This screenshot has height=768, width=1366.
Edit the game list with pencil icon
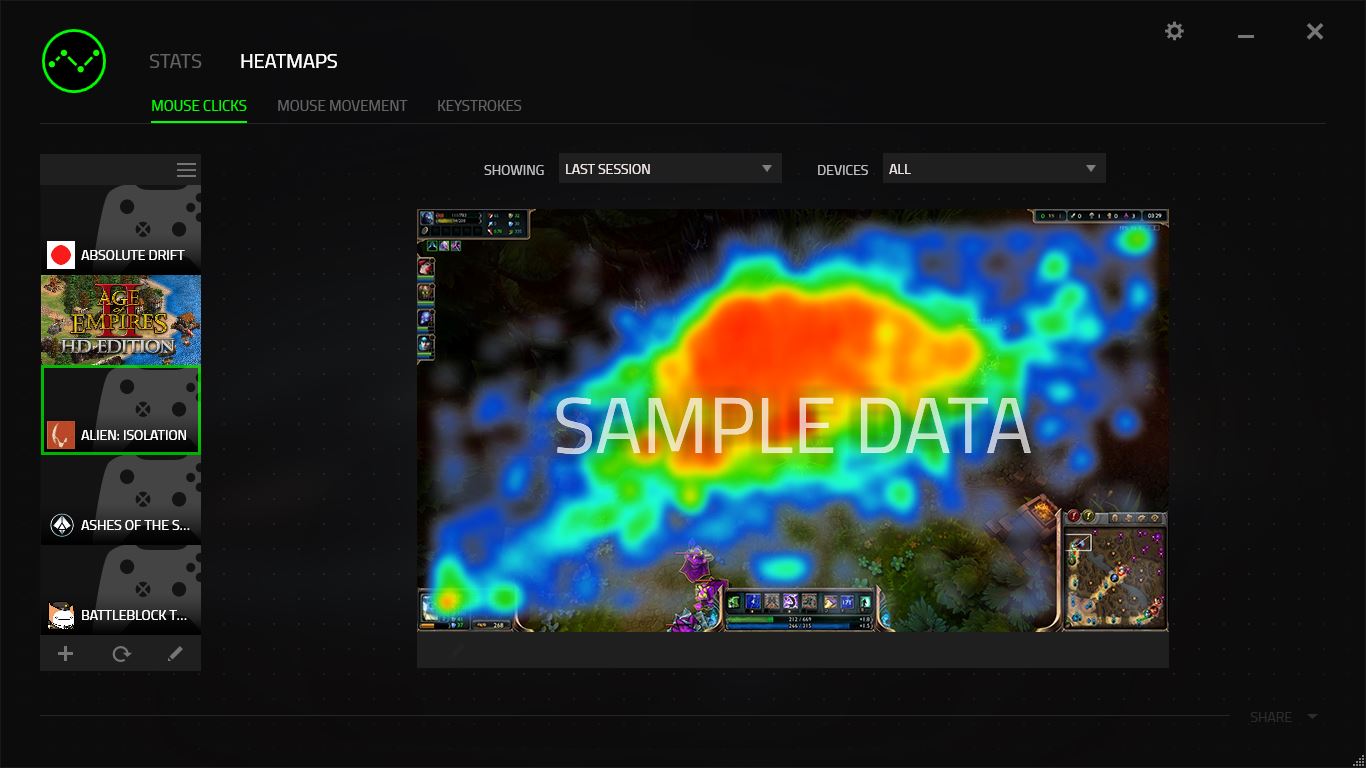[x=175, y=654]
